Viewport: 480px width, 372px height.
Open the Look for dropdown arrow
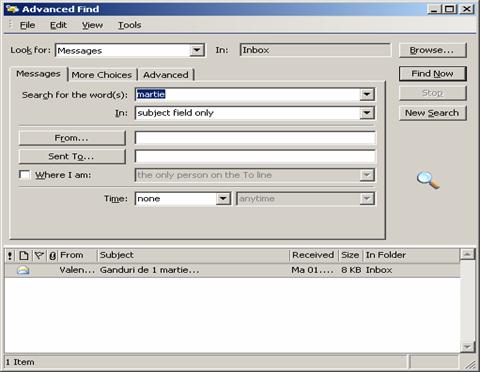[197, 51]
